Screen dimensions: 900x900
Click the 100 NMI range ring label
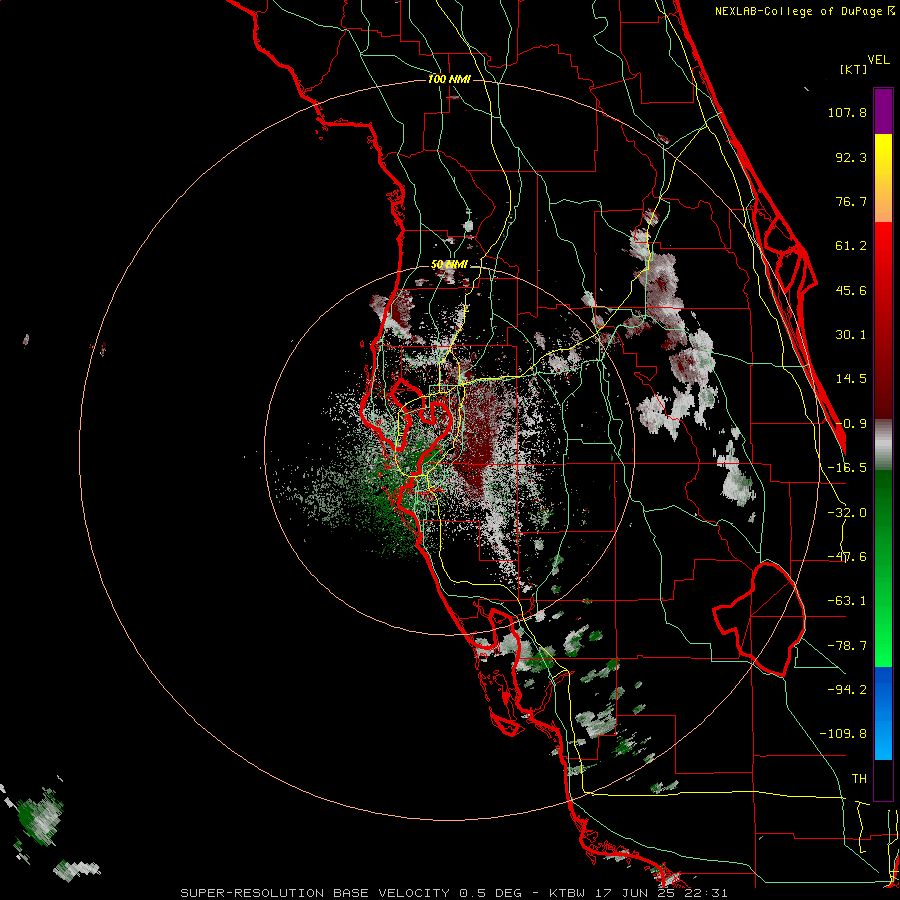(449, 79)
